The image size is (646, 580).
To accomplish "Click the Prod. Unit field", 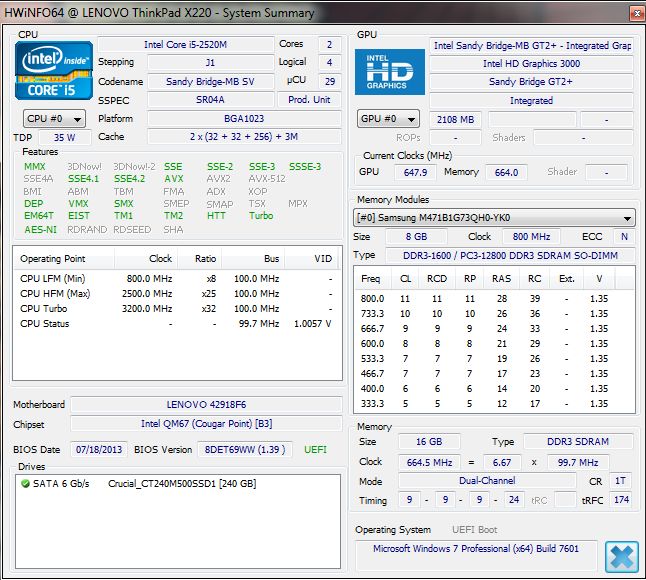I will tap(309, 100).
